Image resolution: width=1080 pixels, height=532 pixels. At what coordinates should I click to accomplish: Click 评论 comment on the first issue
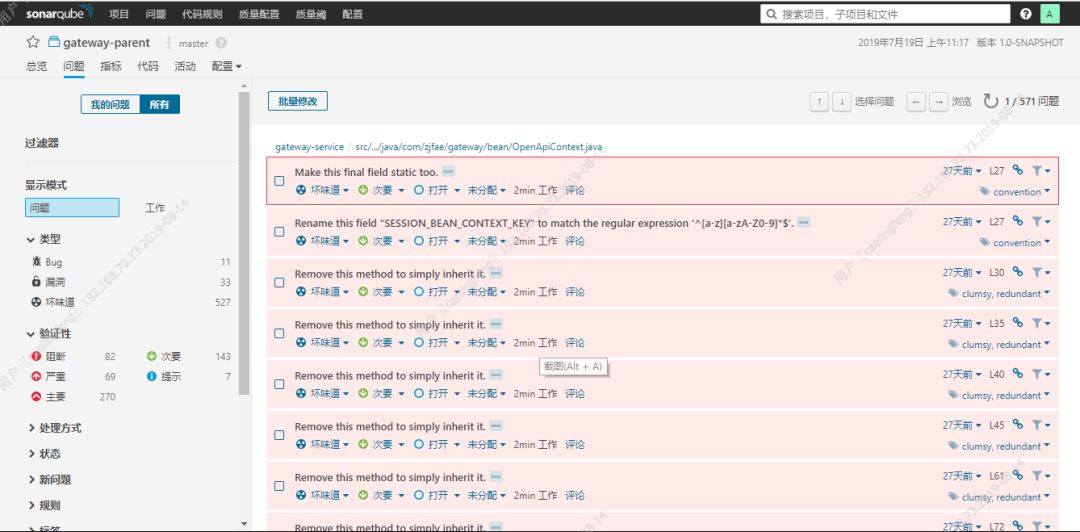click(574, 190)
